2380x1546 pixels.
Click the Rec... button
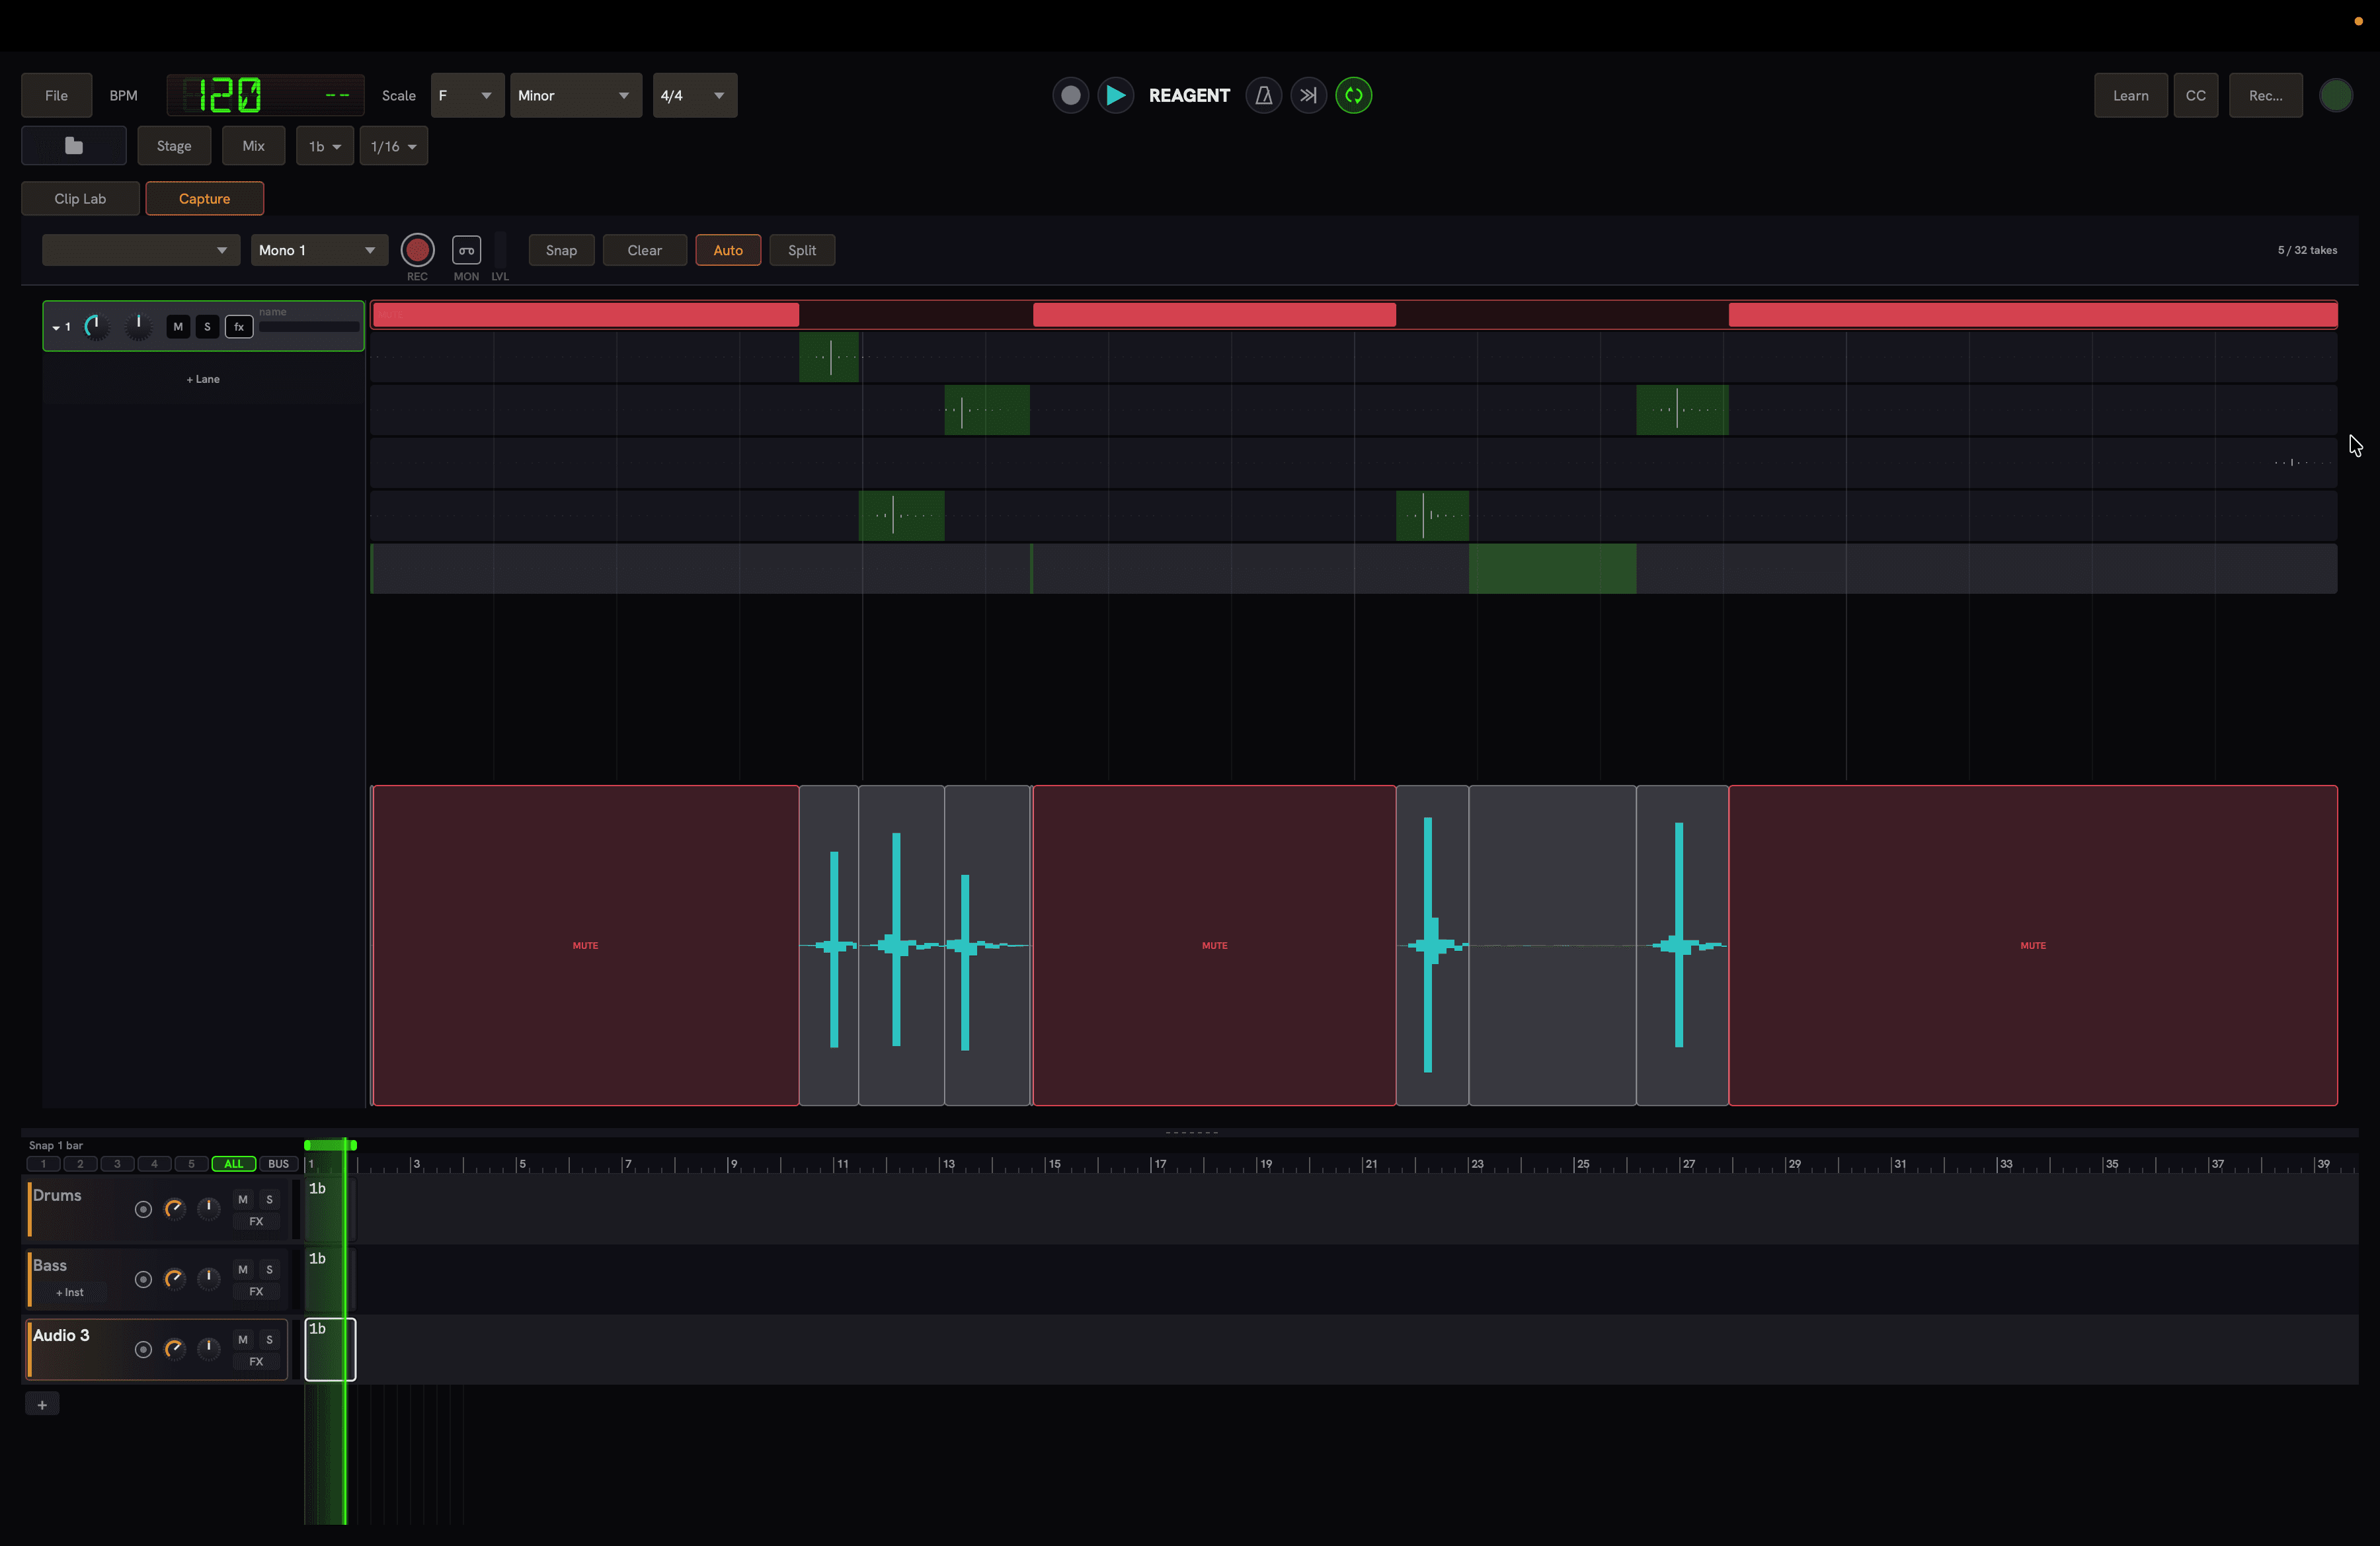click(2266, 96)
